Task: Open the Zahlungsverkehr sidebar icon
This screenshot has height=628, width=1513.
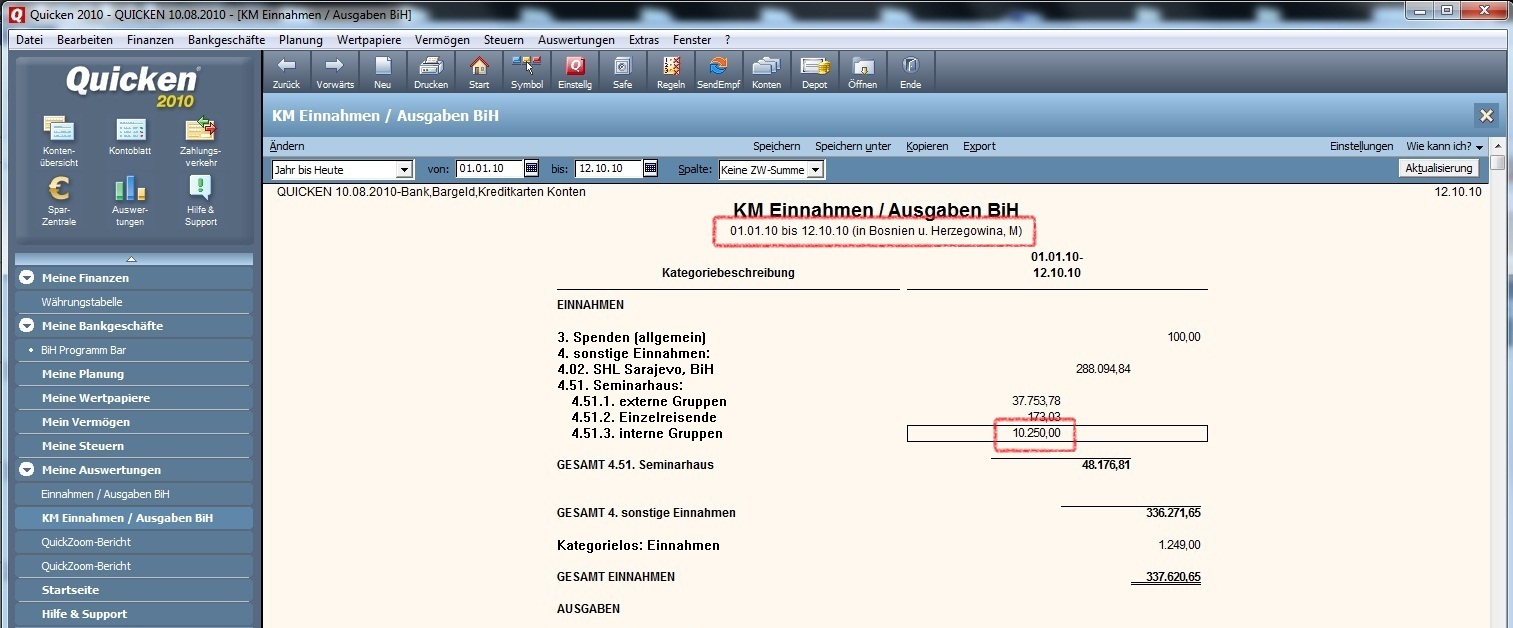Action: [x=201, y=141]
